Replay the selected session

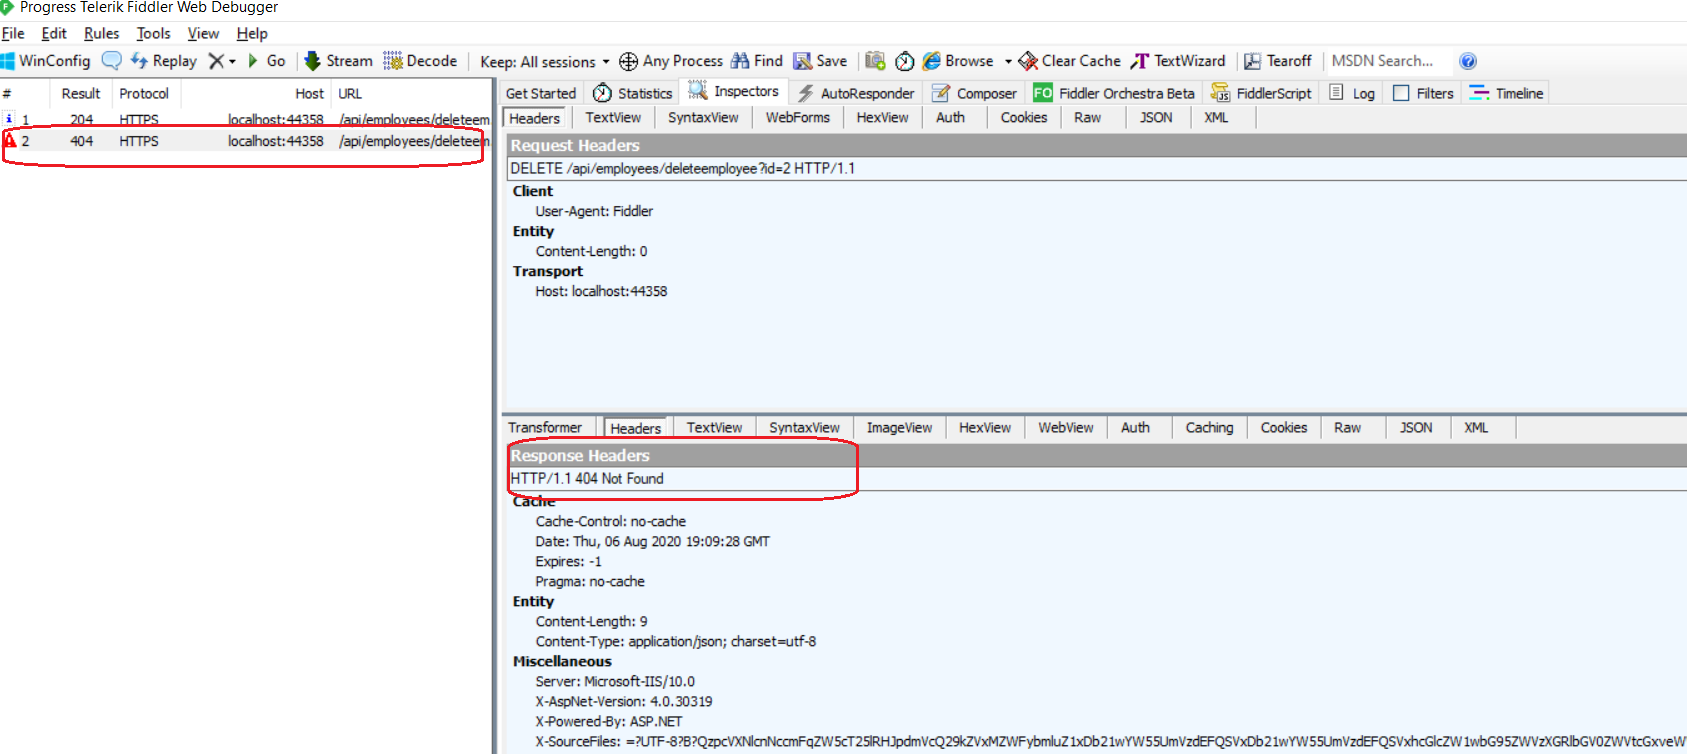coord(164,61)
